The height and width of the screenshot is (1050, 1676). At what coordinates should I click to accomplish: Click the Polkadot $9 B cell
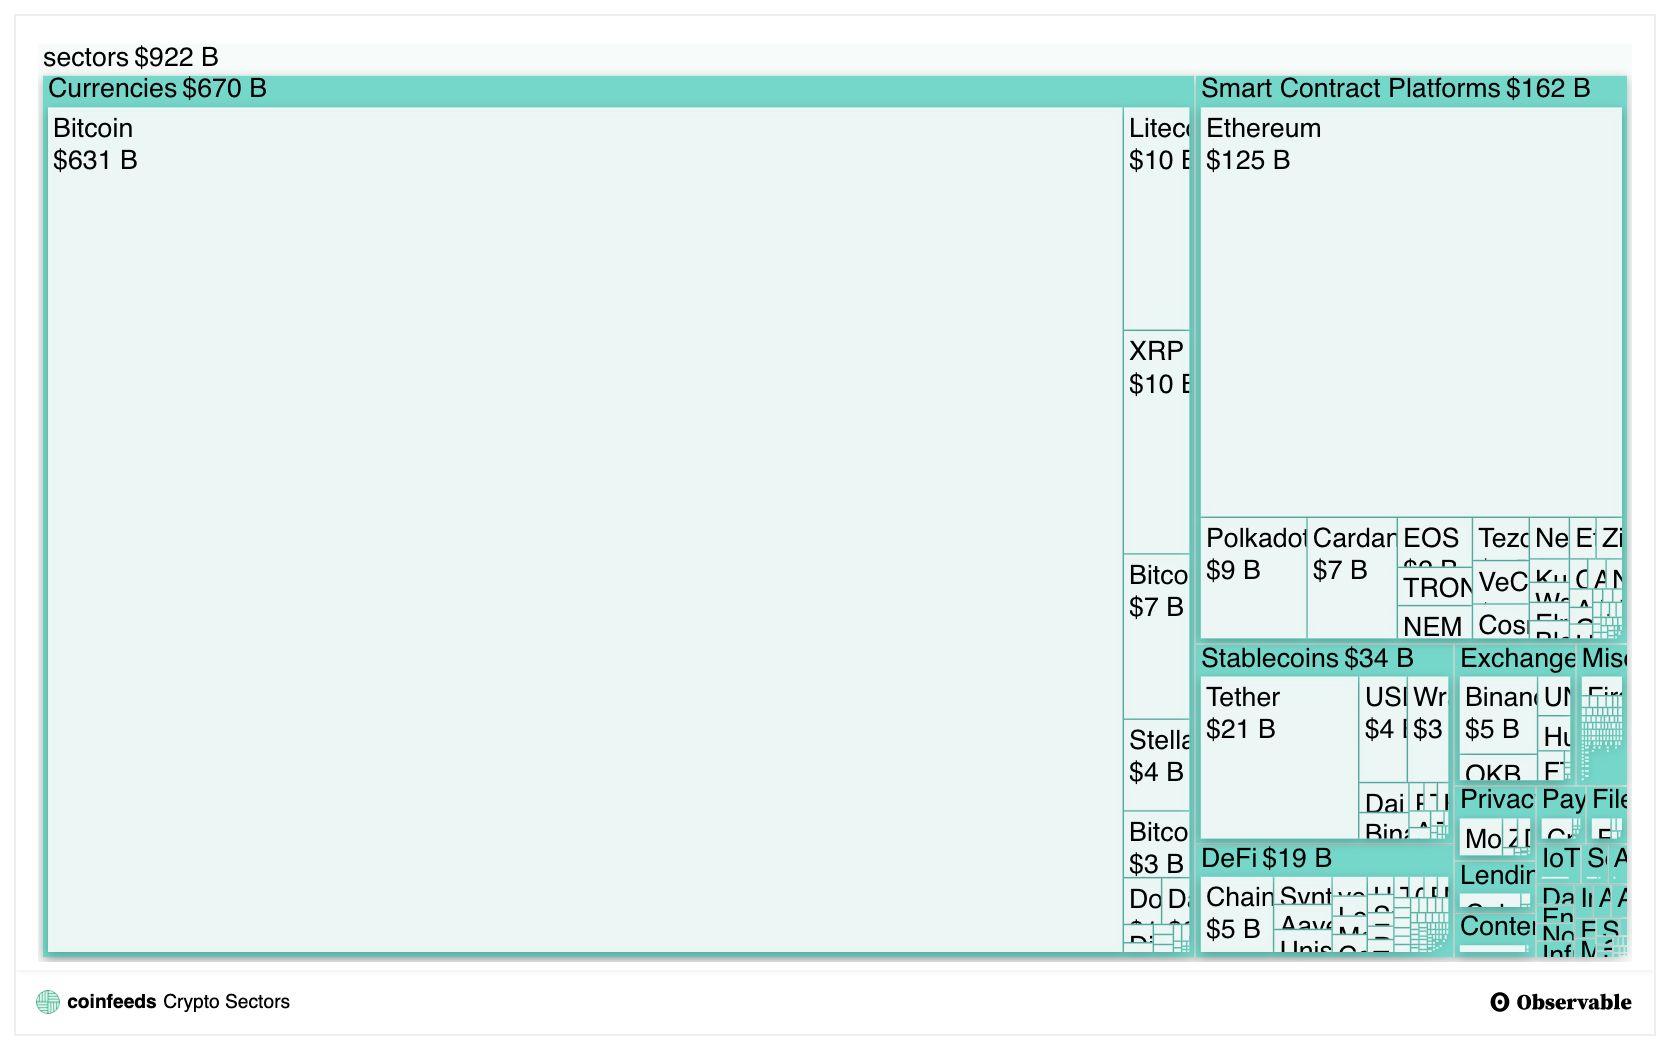point(1253,578)
